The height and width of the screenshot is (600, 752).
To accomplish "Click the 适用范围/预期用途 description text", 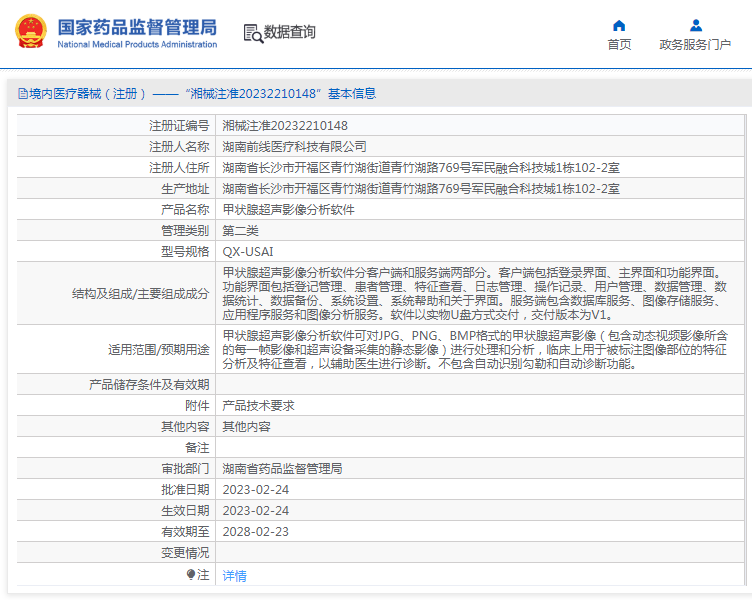I will click(x=475, y=350).
